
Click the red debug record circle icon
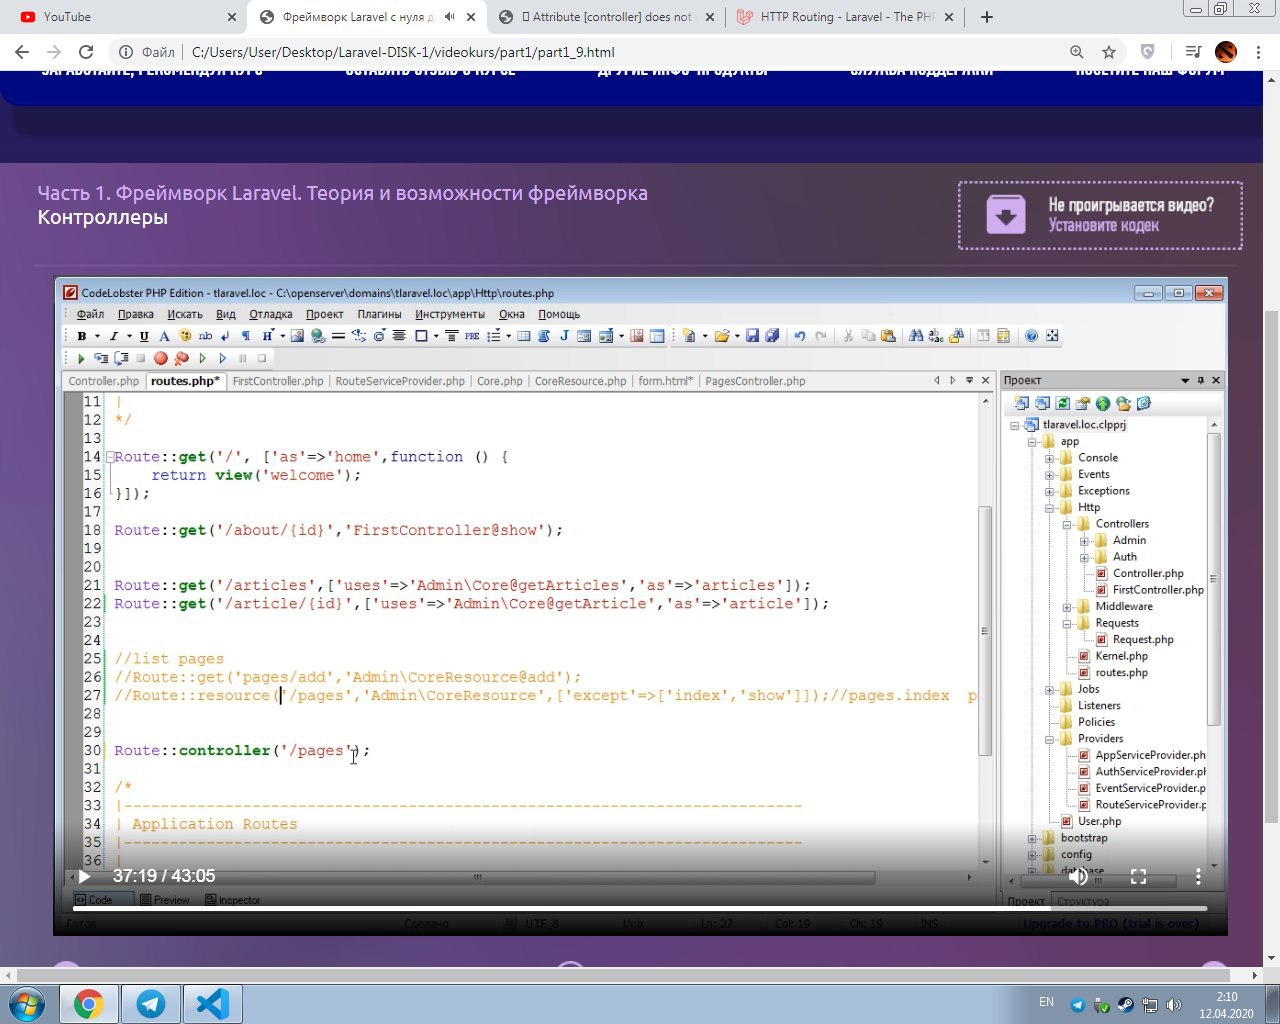coord(161,357)
